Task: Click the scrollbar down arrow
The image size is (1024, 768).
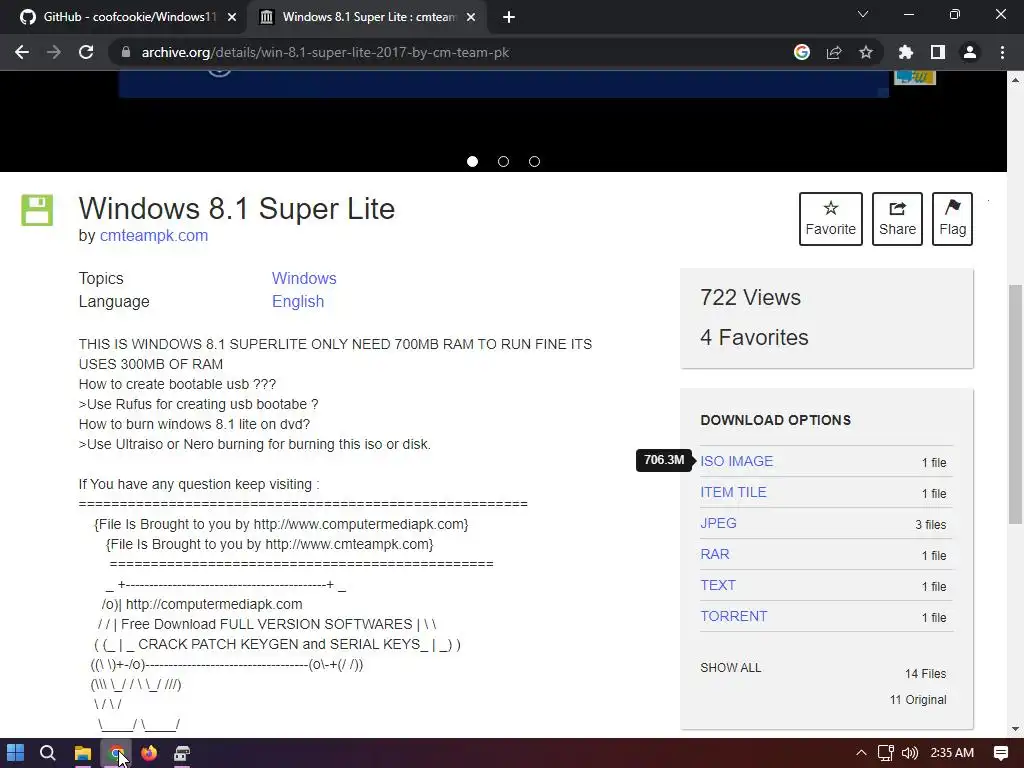Action: pos(1015,729)
